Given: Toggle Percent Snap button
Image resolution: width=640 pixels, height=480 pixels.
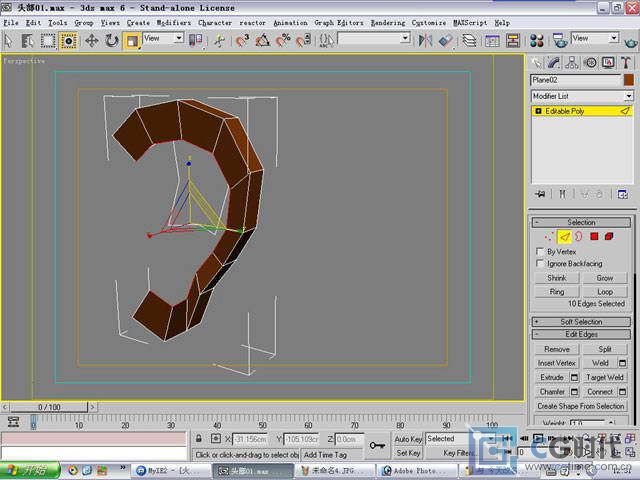Looking at the screenshot, I should pos(283,40).
